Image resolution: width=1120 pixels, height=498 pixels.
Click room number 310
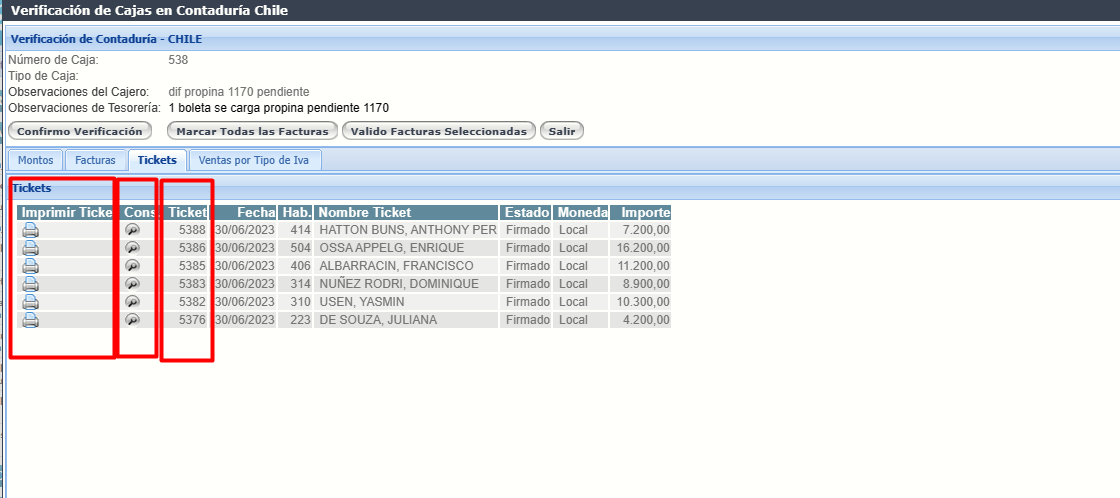point(300,302)
